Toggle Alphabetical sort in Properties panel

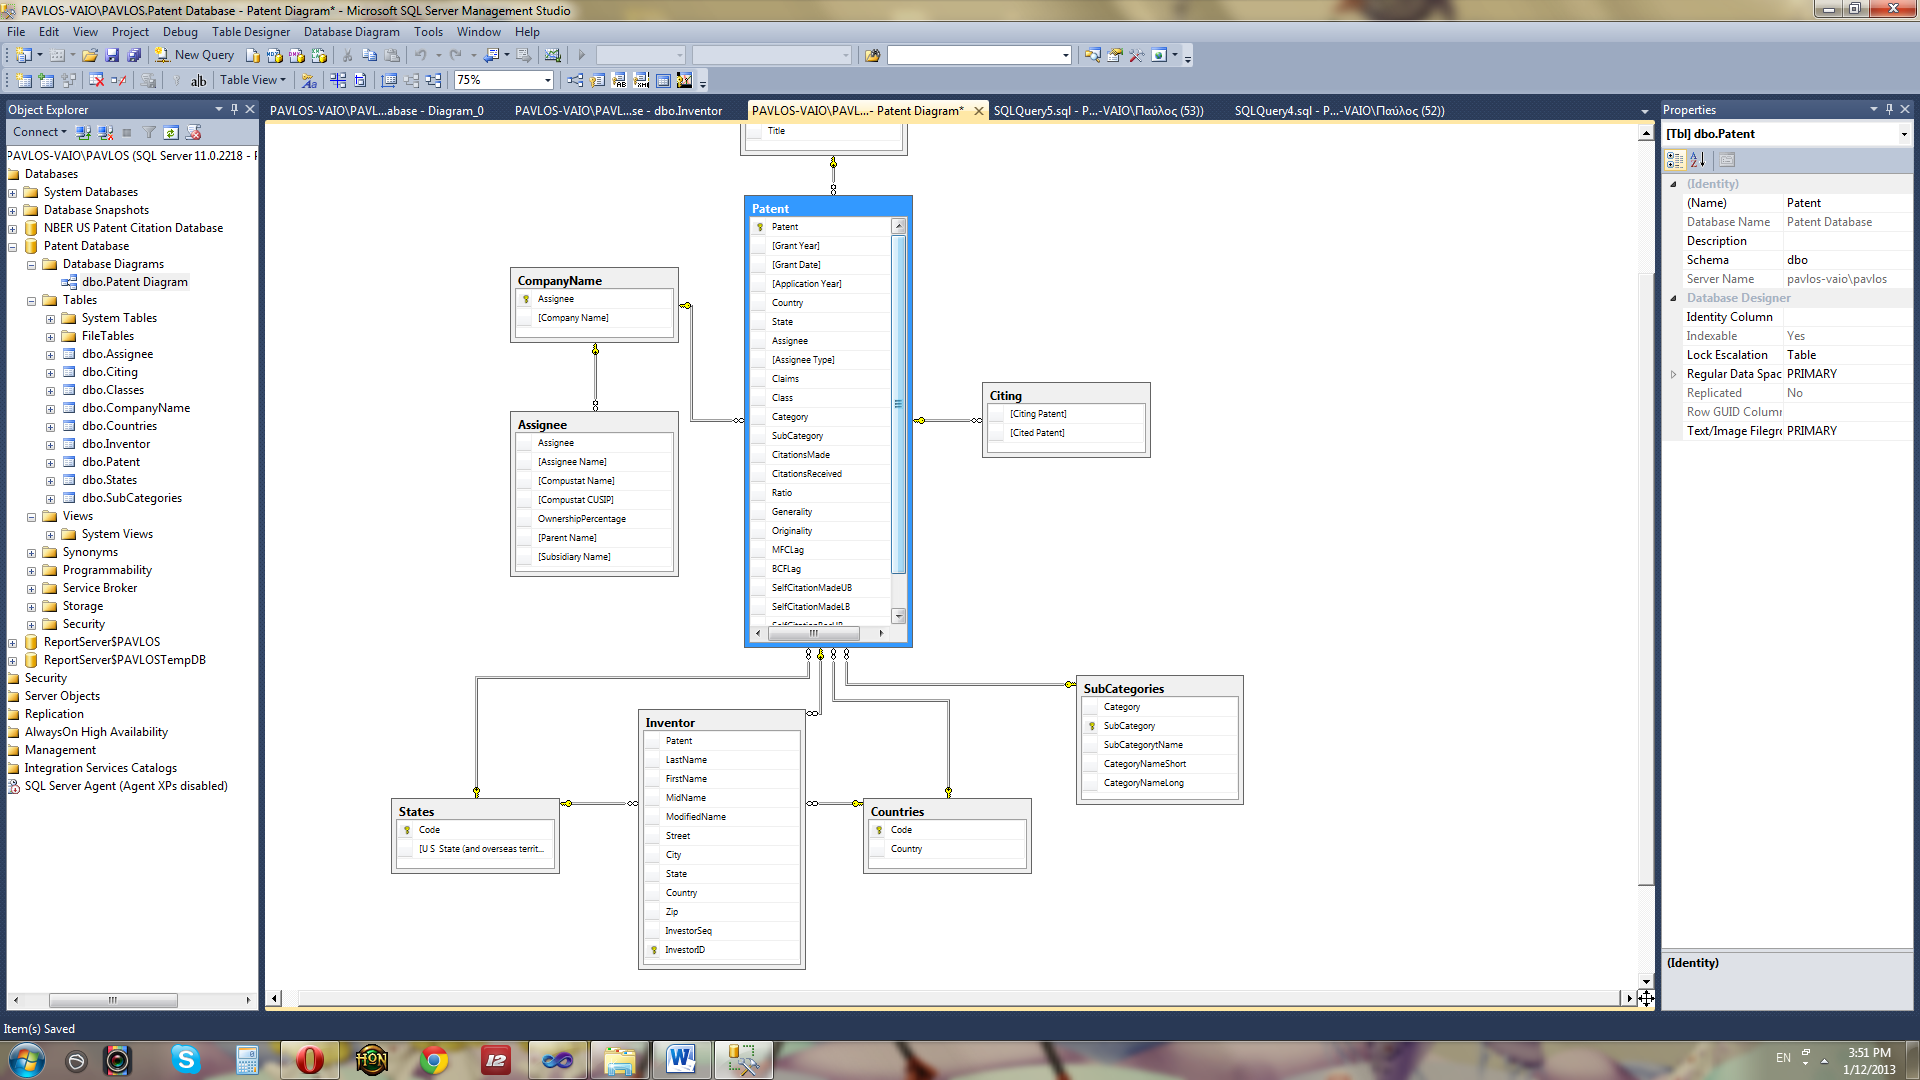(1698, 160)
